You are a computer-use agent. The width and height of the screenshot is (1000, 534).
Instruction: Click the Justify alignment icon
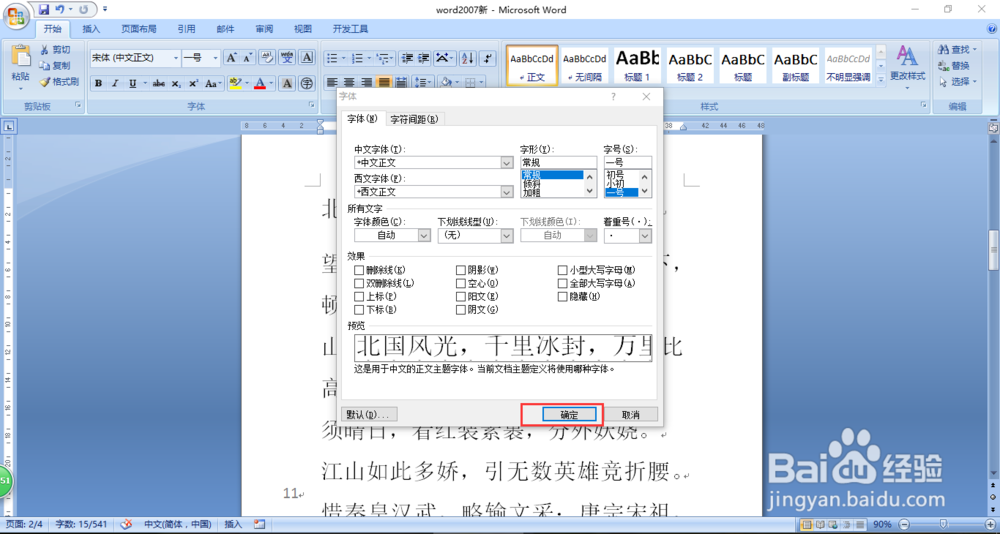click(x=384, y=82)
